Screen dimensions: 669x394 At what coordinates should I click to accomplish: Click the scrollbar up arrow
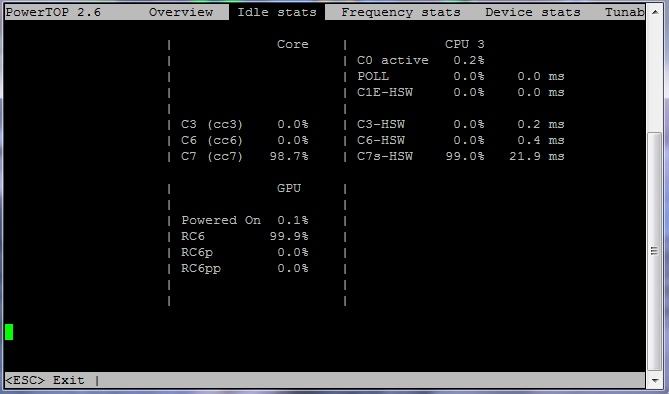pyautogui.click(x=655, y=12)
